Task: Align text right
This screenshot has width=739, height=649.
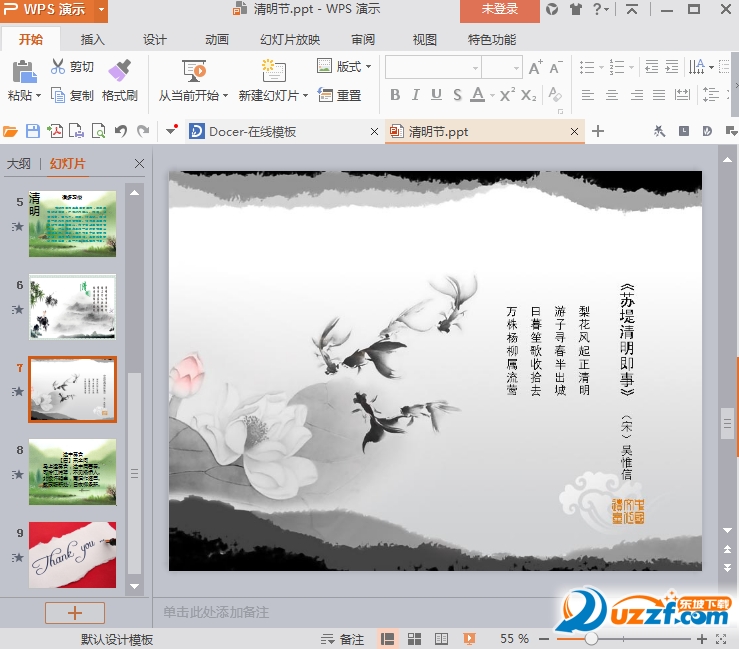Action: pos(637,95)
